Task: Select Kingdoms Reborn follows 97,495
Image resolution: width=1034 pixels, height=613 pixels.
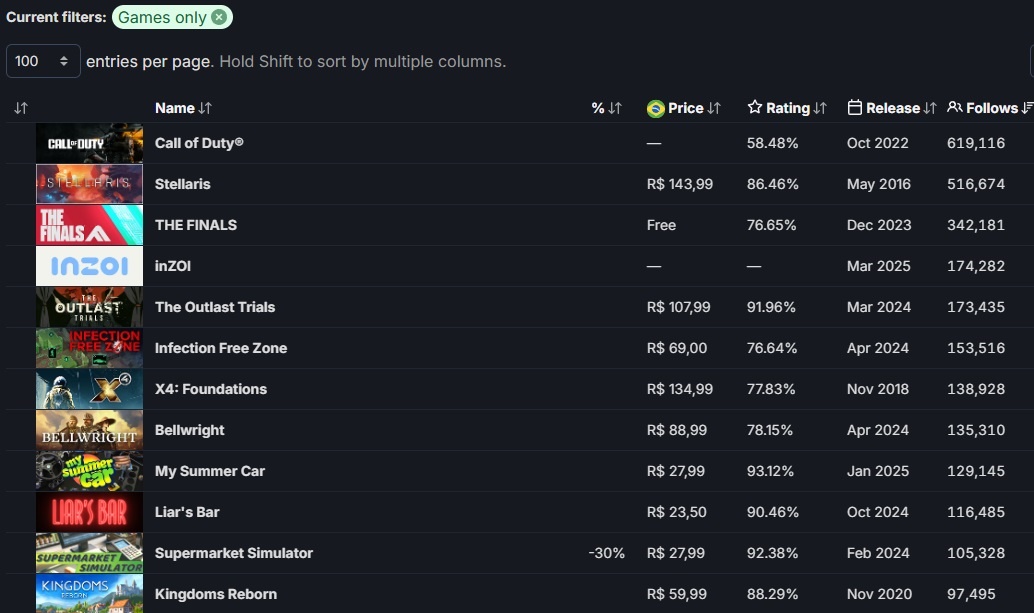Action: [x=971, y=594]
